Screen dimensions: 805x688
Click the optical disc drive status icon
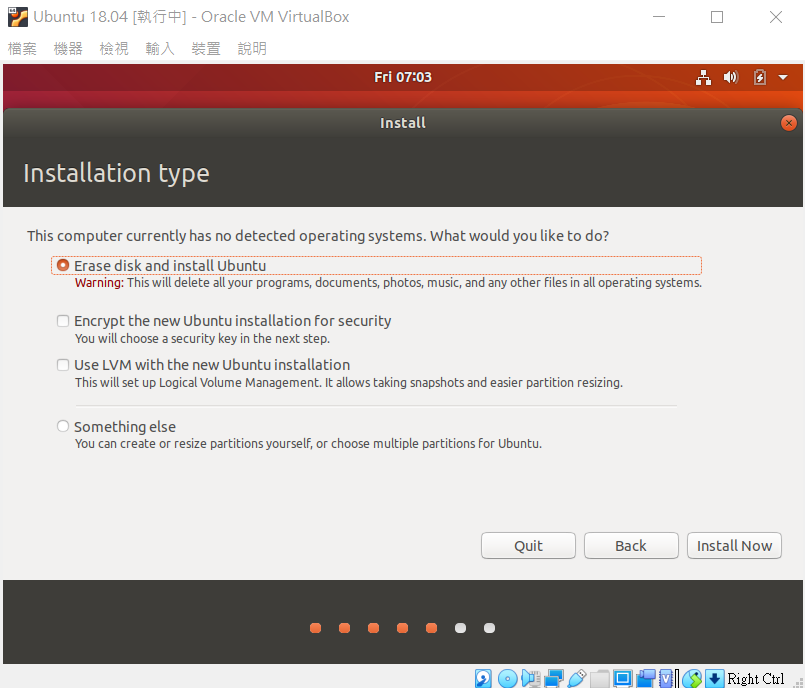tap(507, 678)
